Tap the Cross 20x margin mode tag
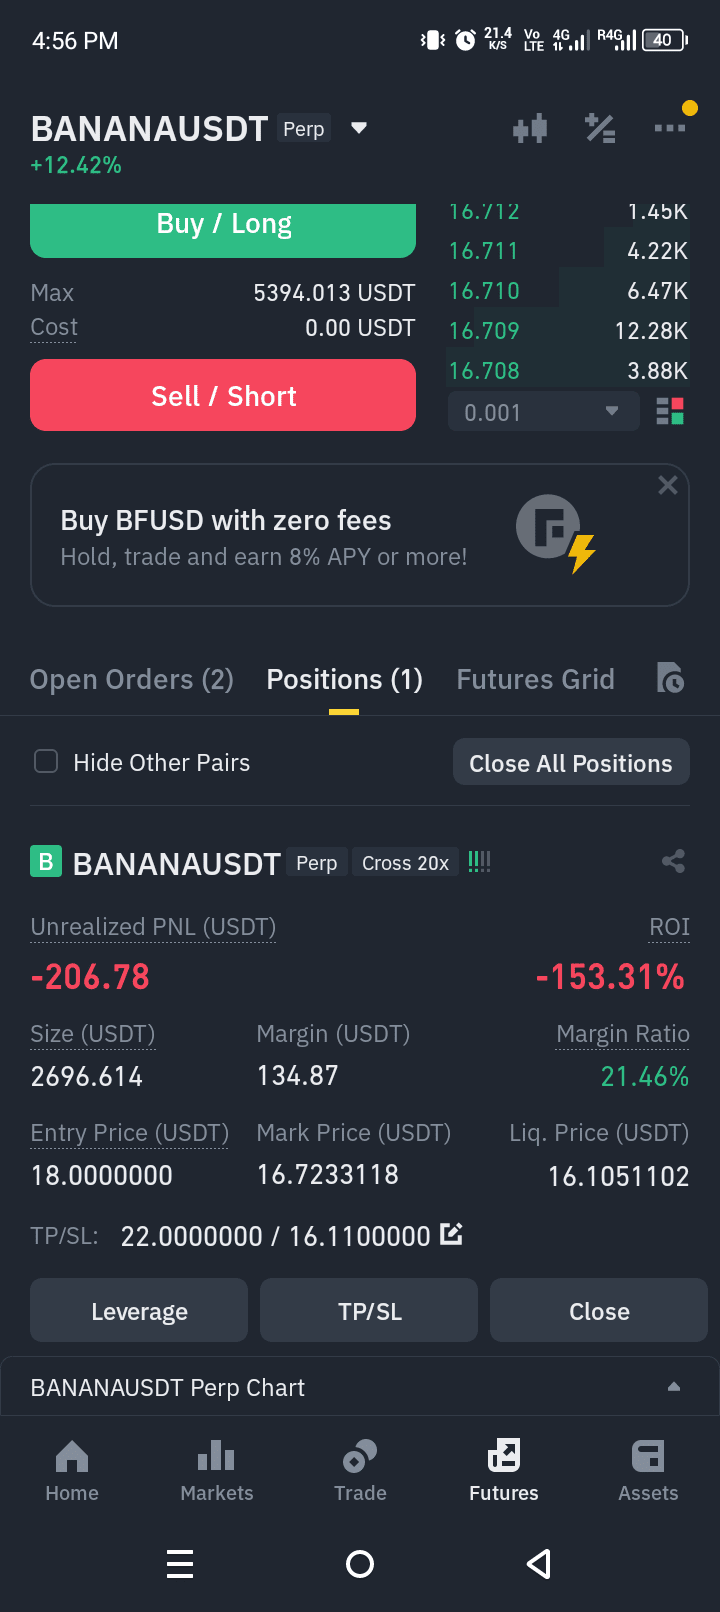The width and height of the screenshot is (720, 1612). click(x=405, y=862)
